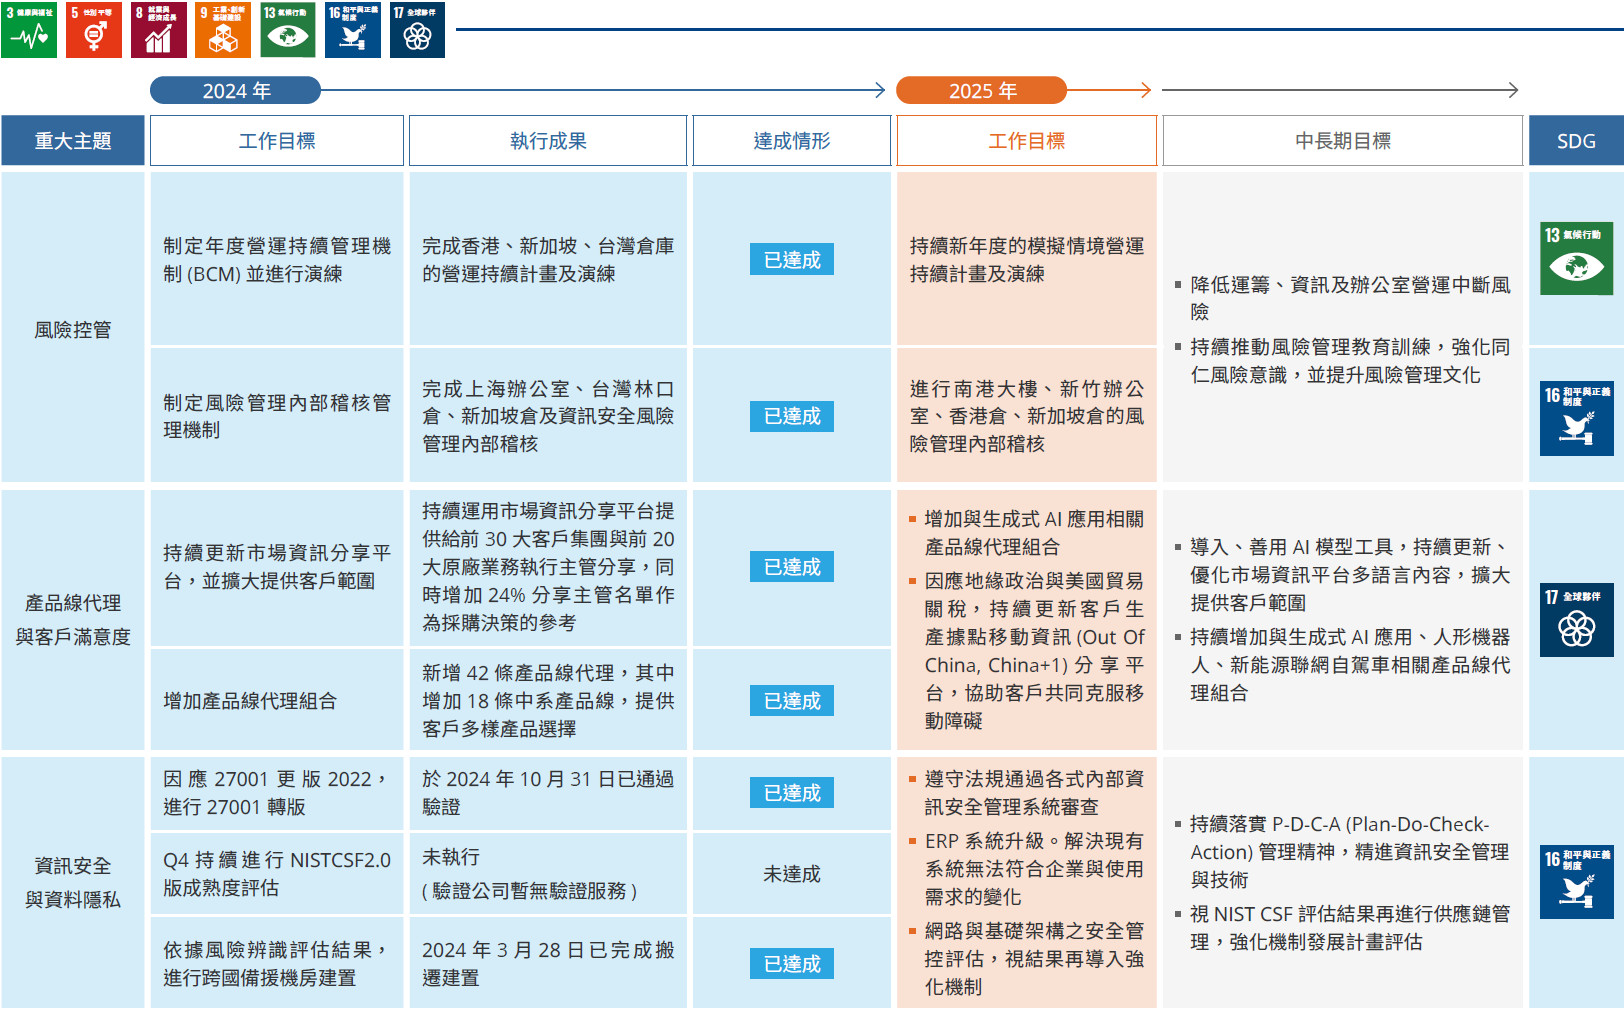Select the 風險控管 theme cell
This screenshot has width=1624, height=1010.
pyautogui.click(x=73, y=329)
